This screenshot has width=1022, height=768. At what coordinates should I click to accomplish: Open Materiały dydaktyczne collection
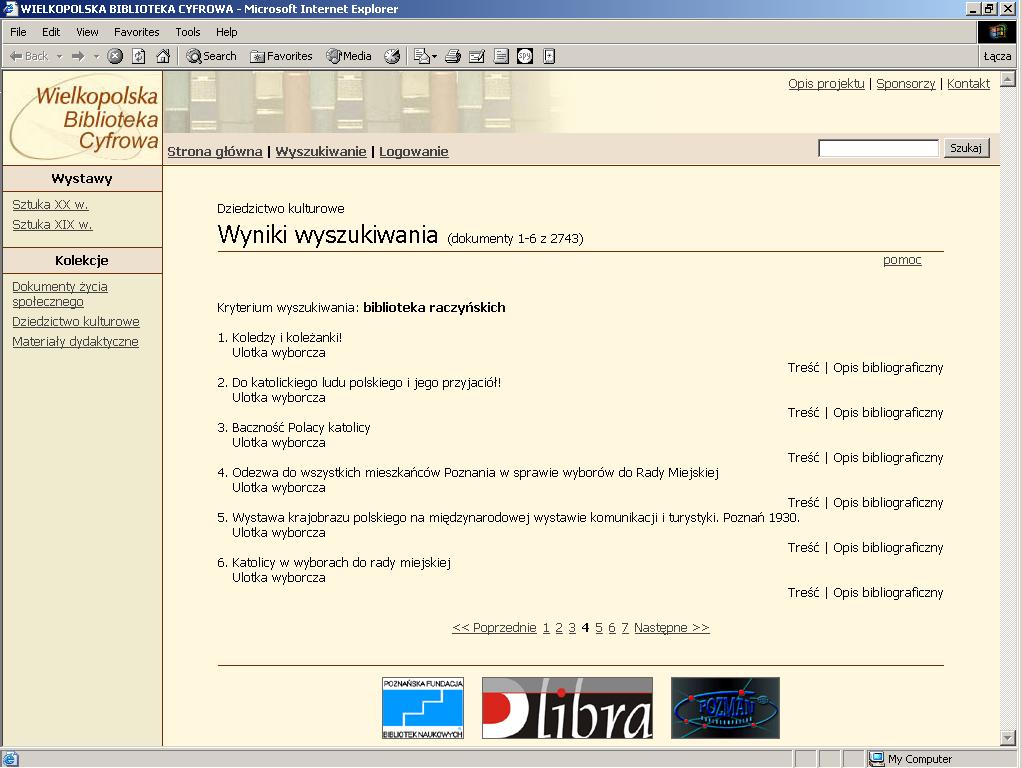point(75,342)
